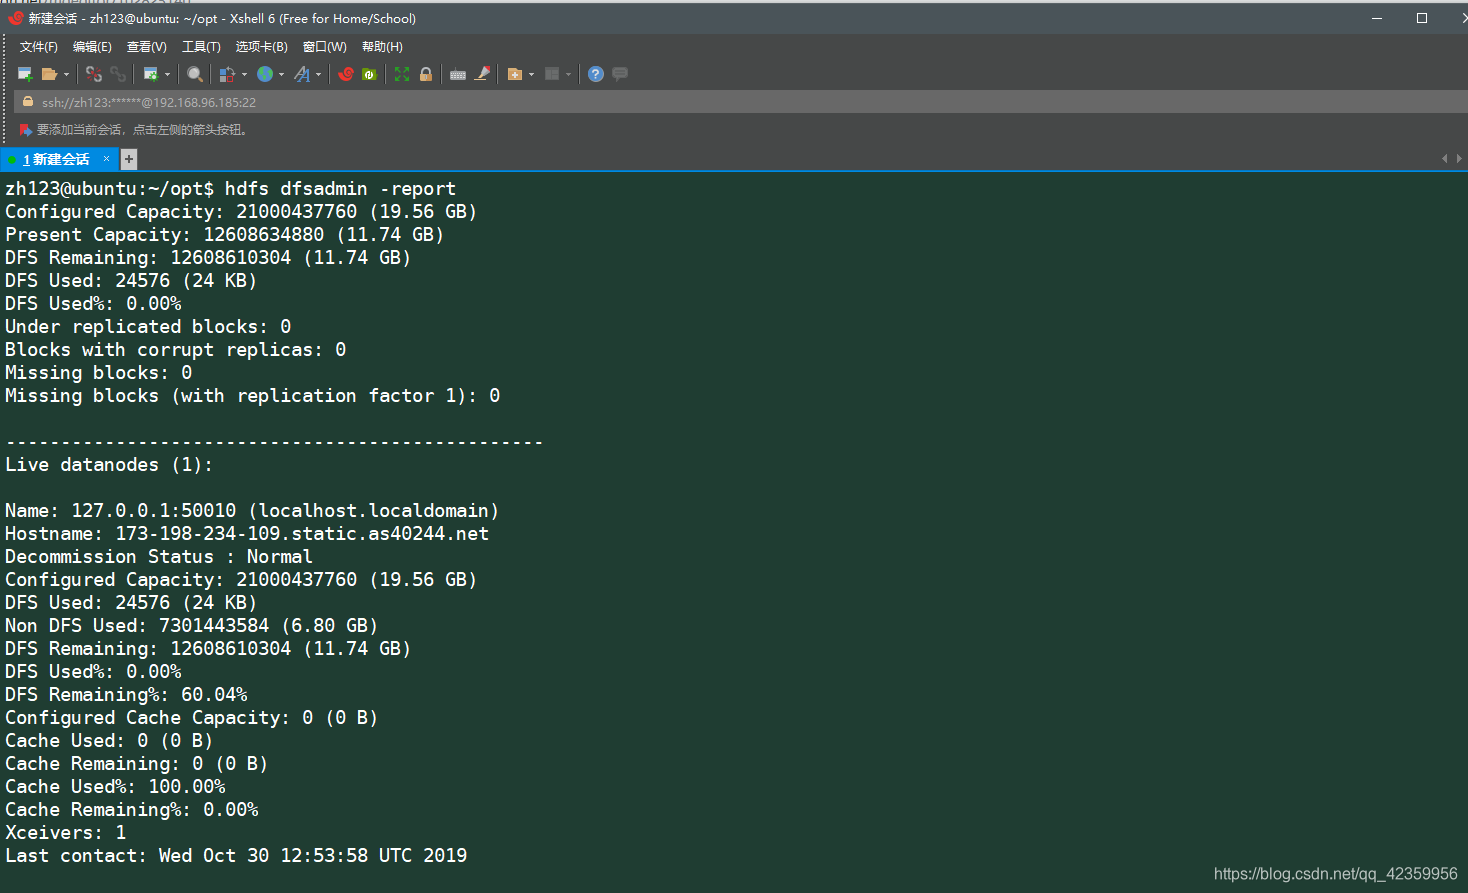
Task: Click 'Live datanodes (1):' text
Action: [109, 465]
